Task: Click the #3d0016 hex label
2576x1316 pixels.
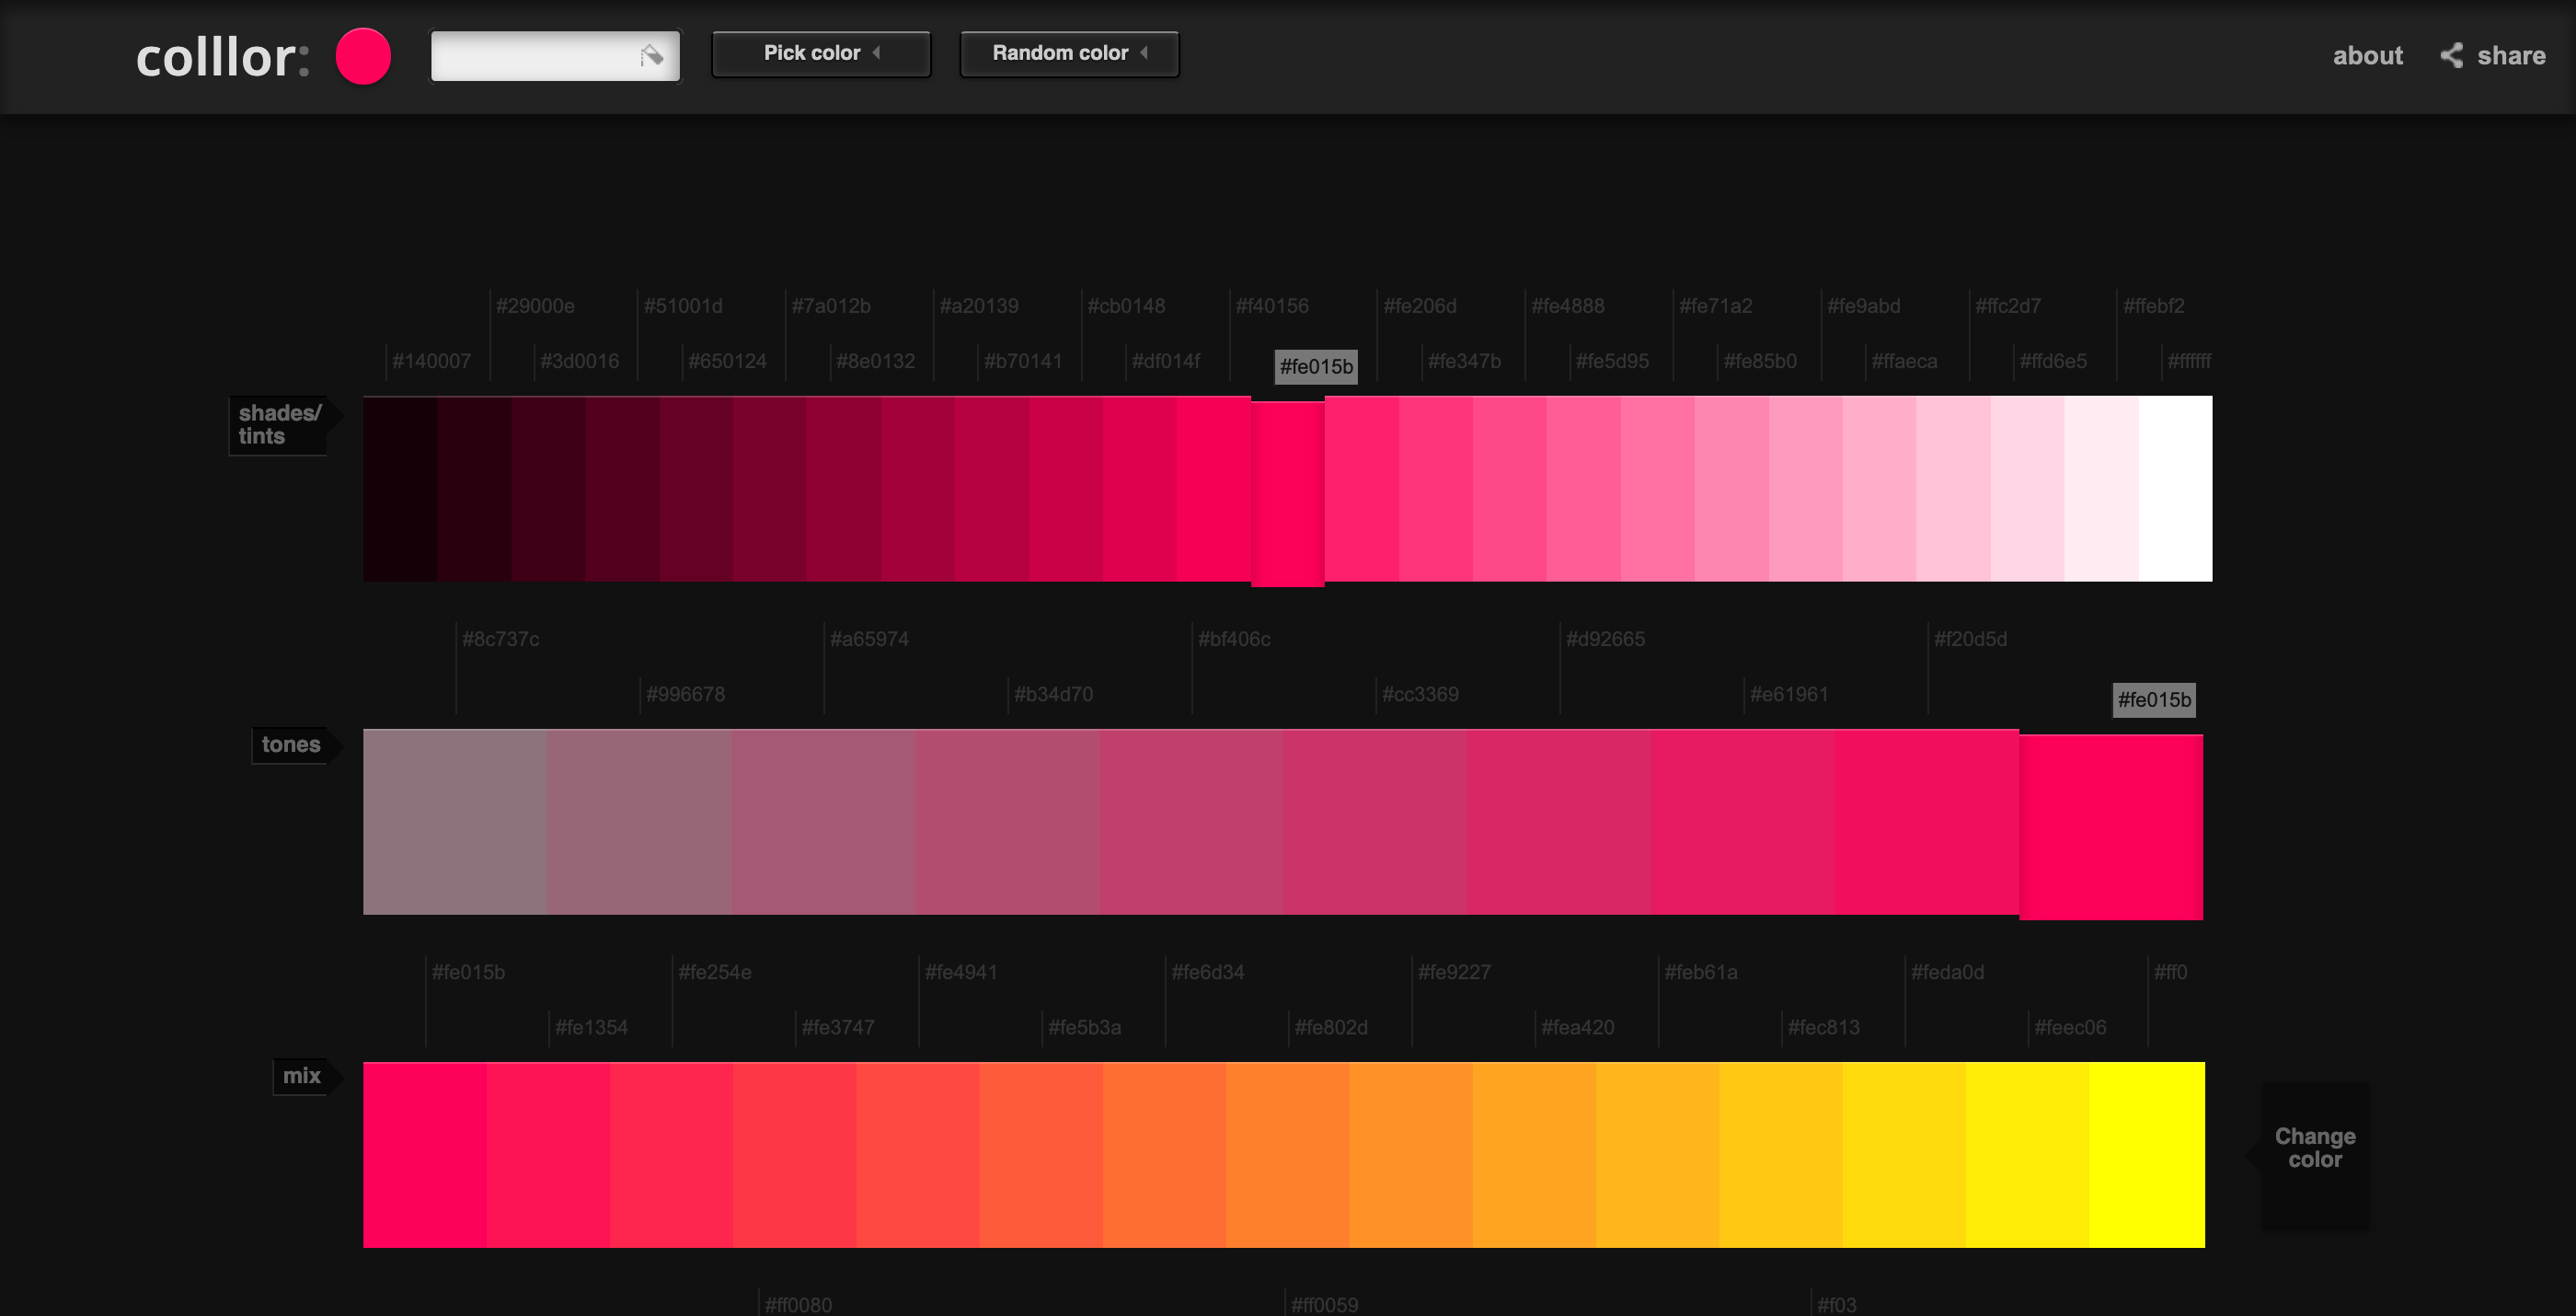Action: (x=580, y=361)
